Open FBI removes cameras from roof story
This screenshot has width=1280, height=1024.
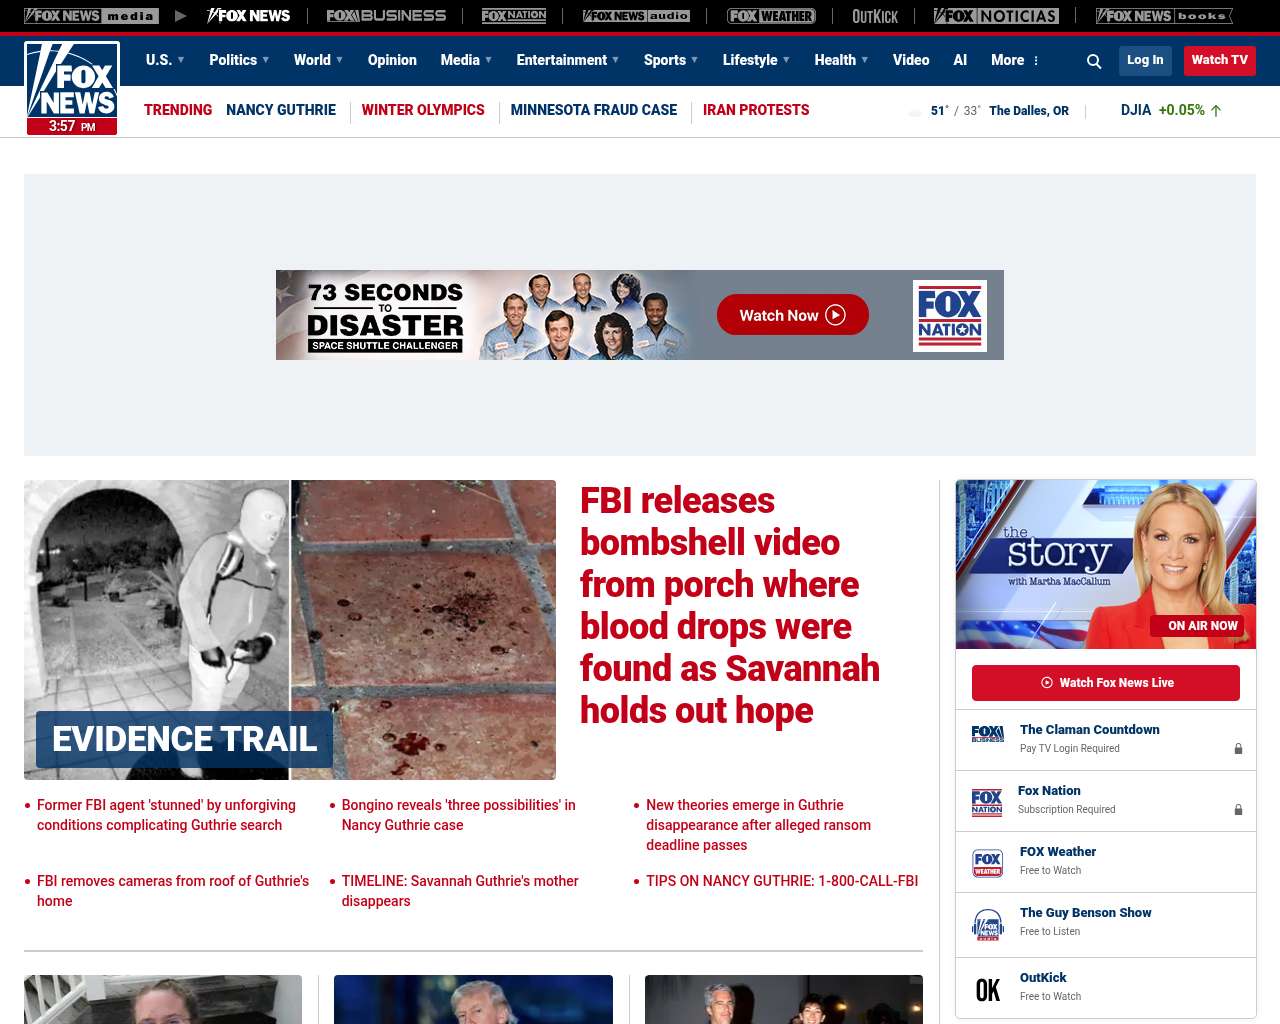point(173,891)
